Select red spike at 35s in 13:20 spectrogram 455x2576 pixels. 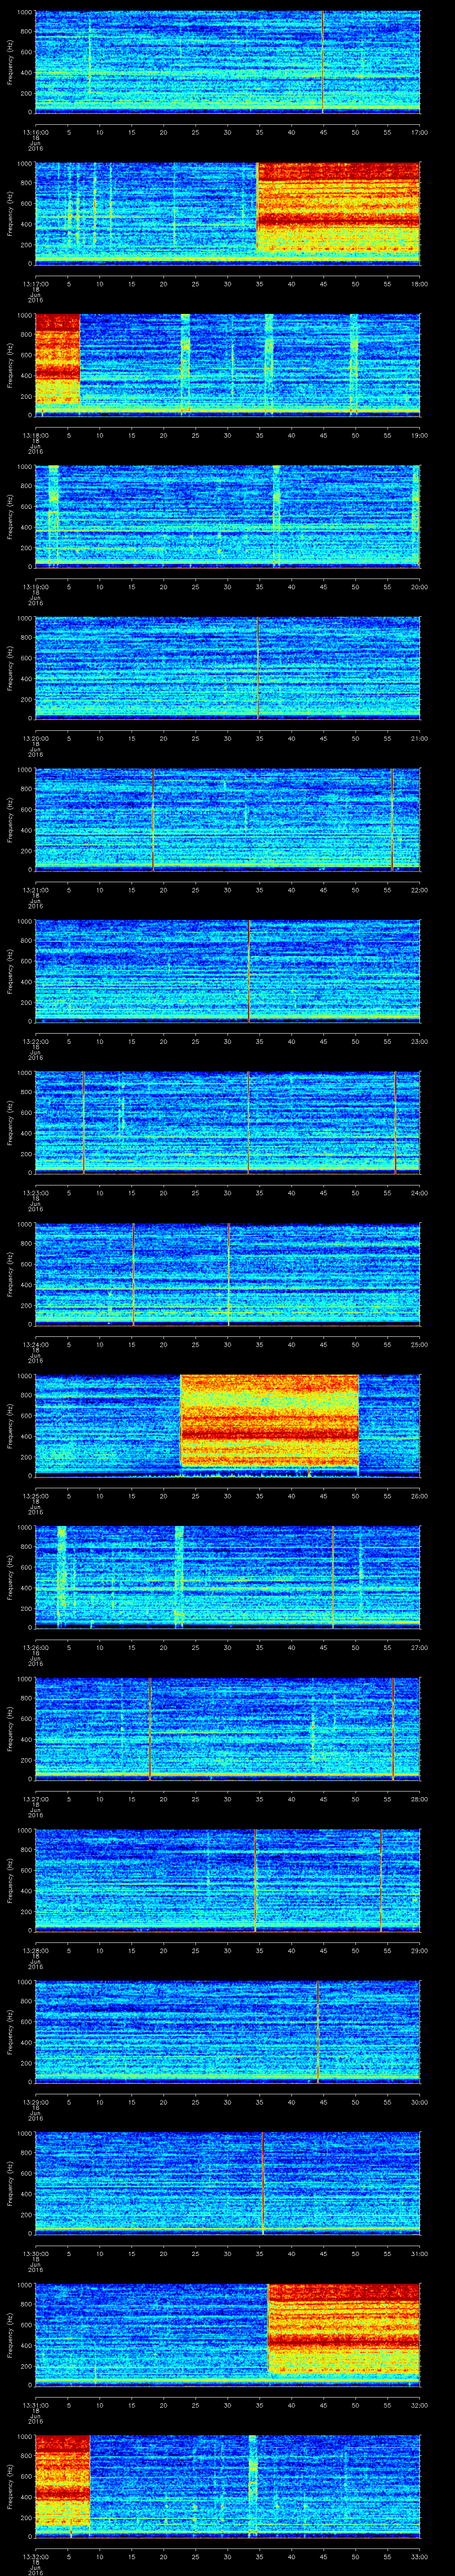258,668
